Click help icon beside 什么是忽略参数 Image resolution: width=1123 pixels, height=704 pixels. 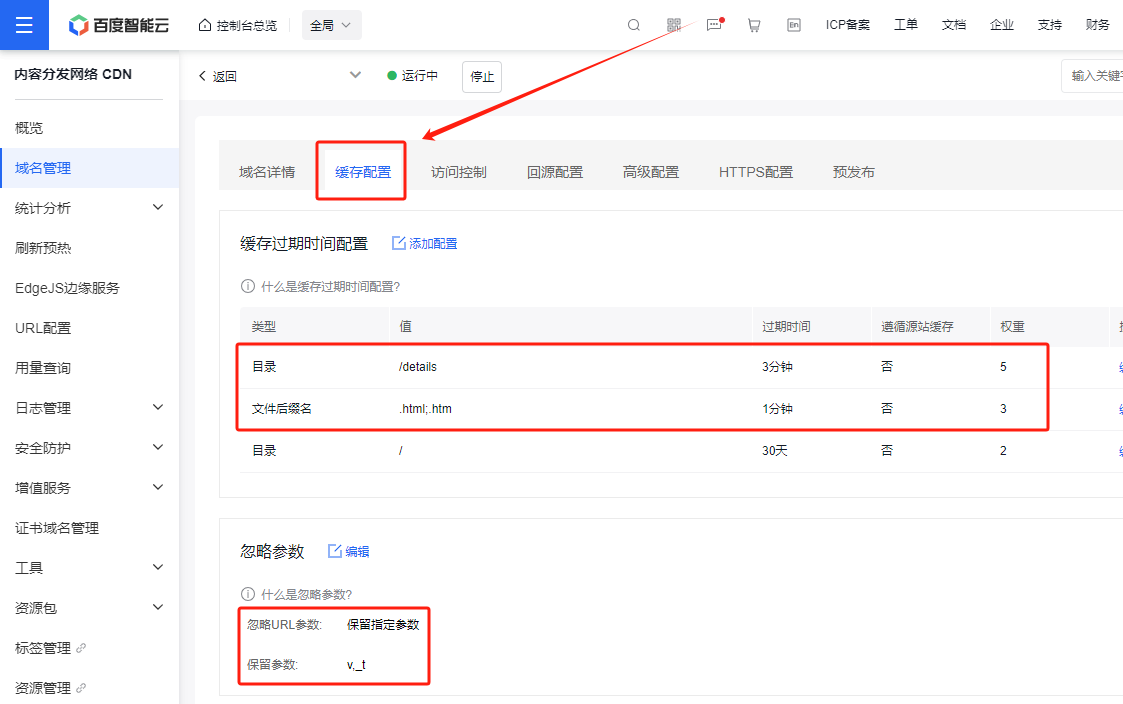[248, 594]
